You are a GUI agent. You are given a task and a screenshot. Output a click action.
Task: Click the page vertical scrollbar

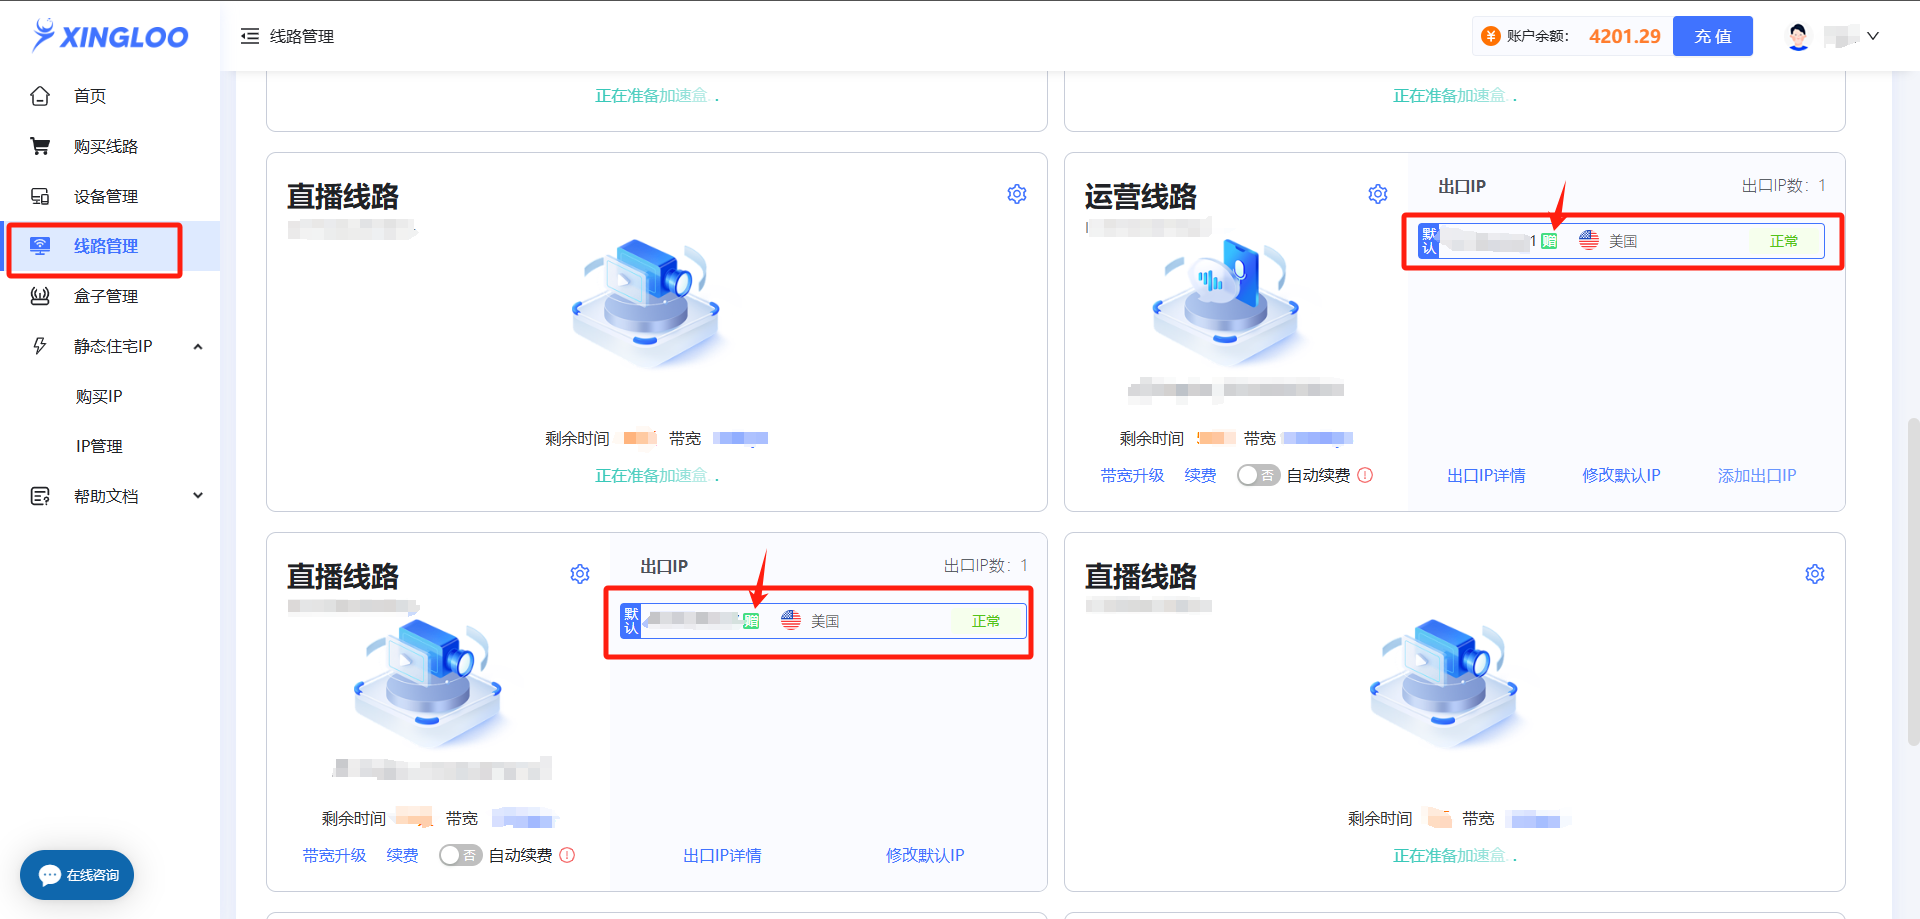(x=1913, y=582)
